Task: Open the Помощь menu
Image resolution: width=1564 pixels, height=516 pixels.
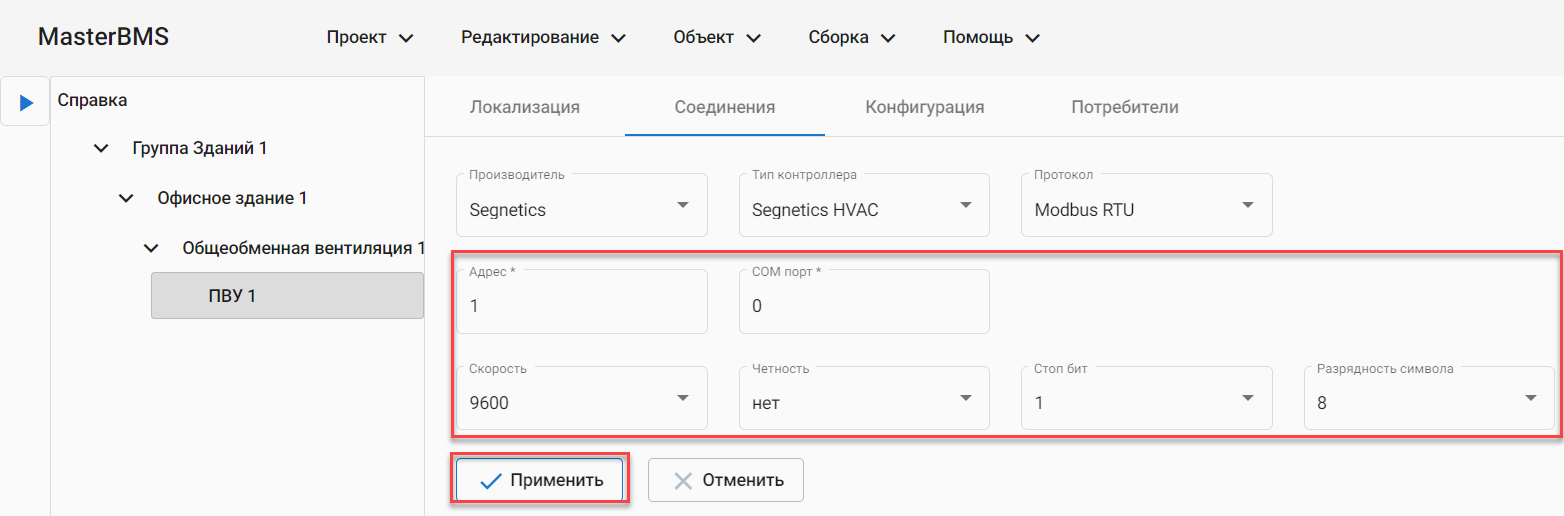Action: pyautogui.click(x=991, y=38)
